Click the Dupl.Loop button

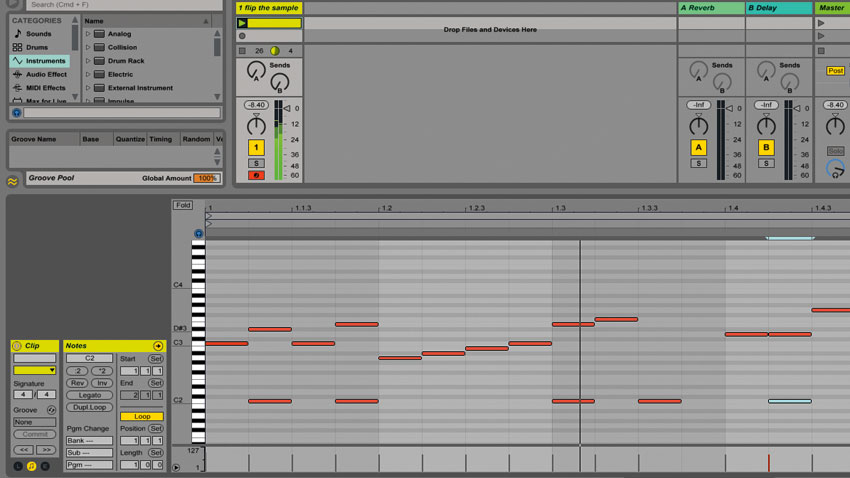[89, 408]
